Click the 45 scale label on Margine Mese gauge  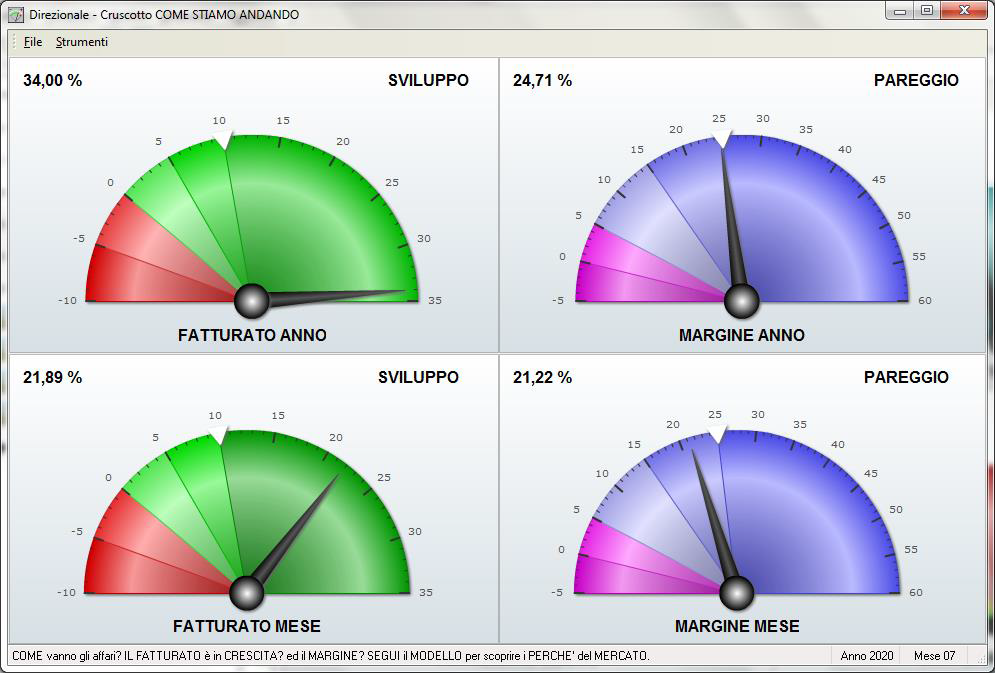pyautogui.click(x=871, y=474)
